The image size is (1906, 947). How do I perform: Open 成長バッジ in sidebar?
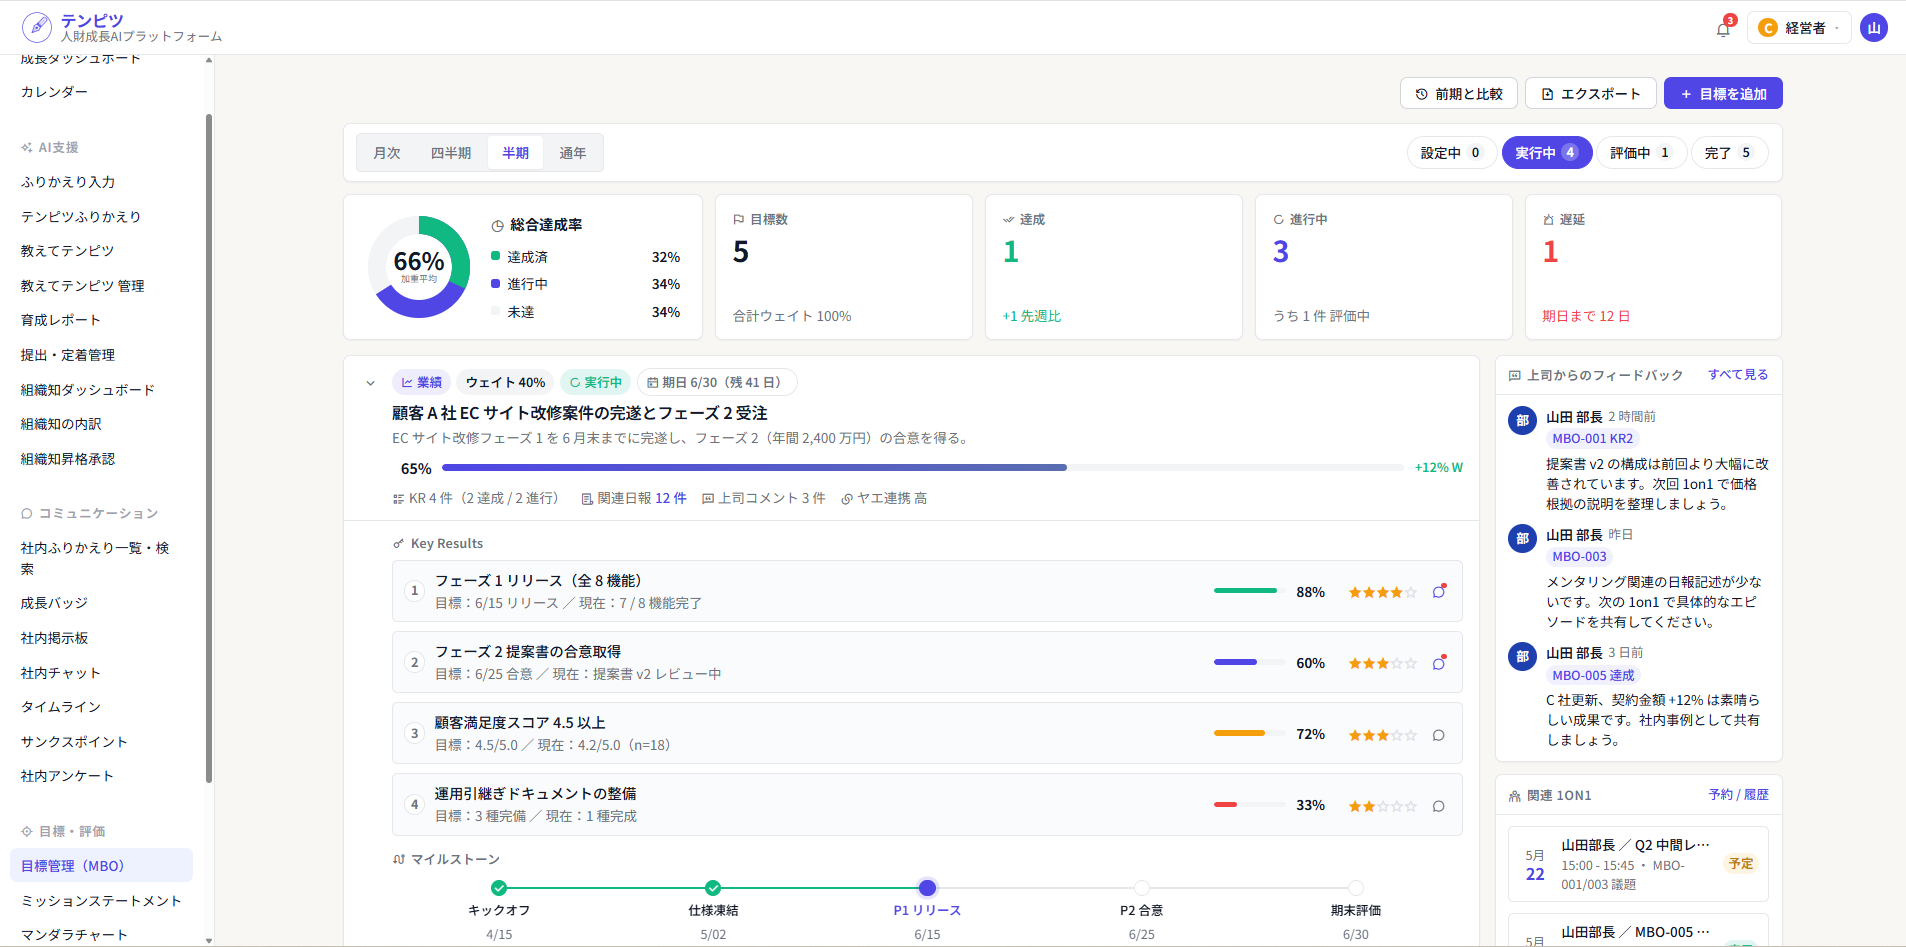(x=55, y=603)
